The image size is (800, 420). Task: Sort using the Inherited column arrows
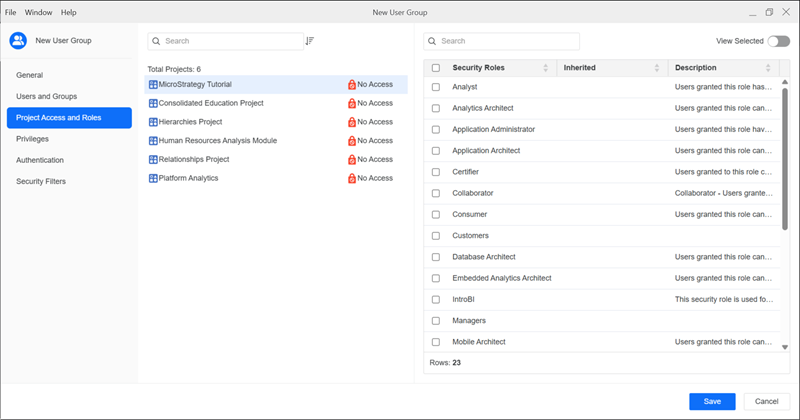point(657,68)
